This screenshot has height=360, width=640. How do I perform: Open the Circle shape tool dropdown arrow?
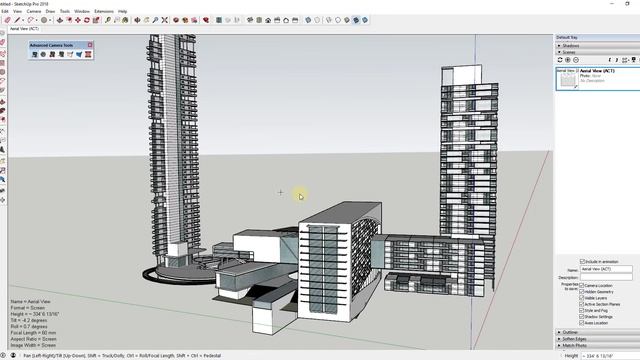point(50,20)
